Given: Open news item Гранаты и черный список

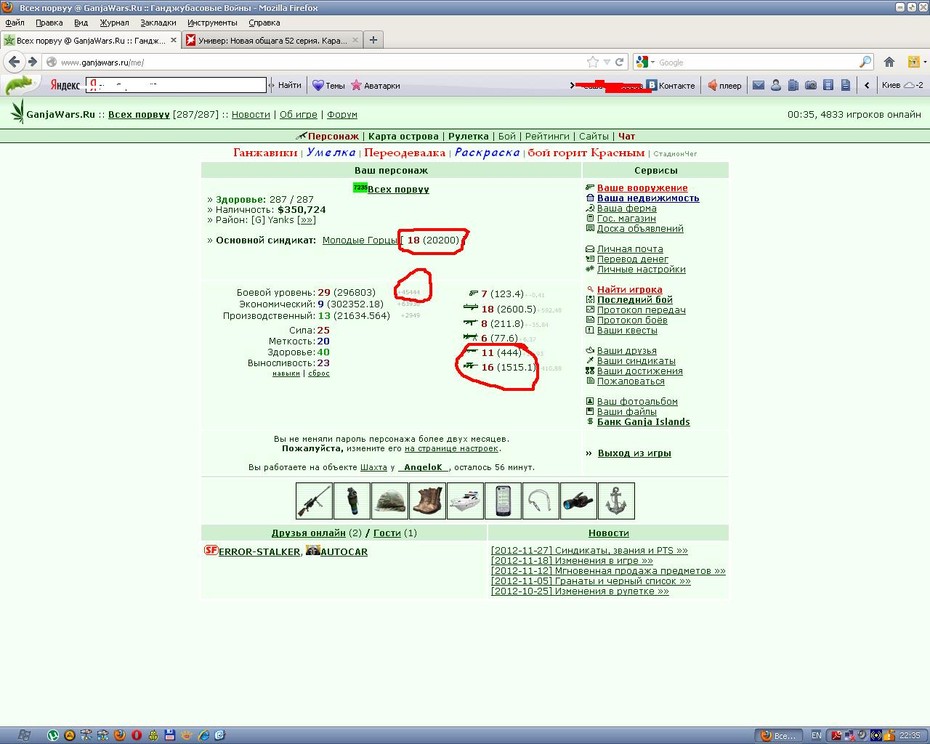Looking at the screenshot, I should (591, 581).
